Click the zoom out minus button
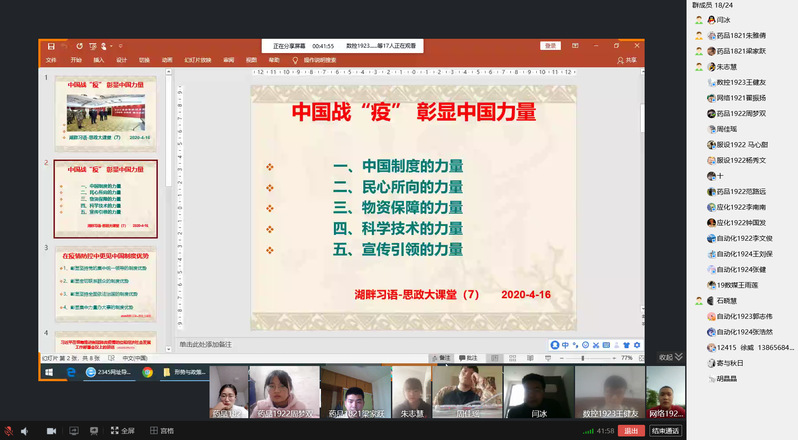The image size is (798, 440). pos(562,358)
